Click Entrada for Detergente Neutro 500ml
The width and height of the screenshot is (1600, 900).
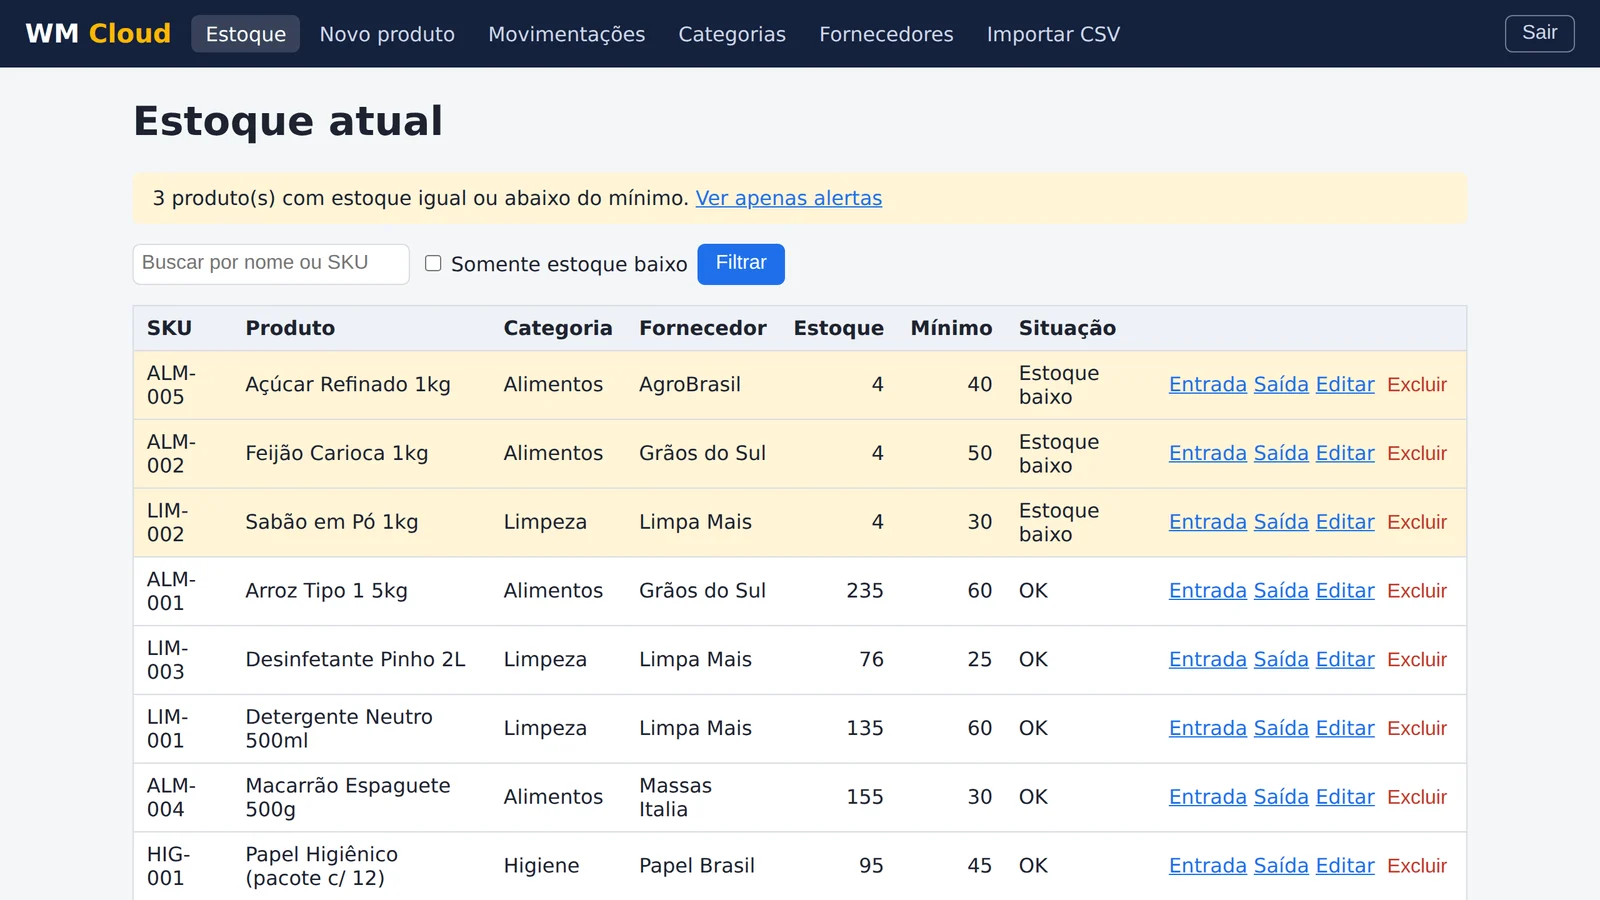point(1208,729)
